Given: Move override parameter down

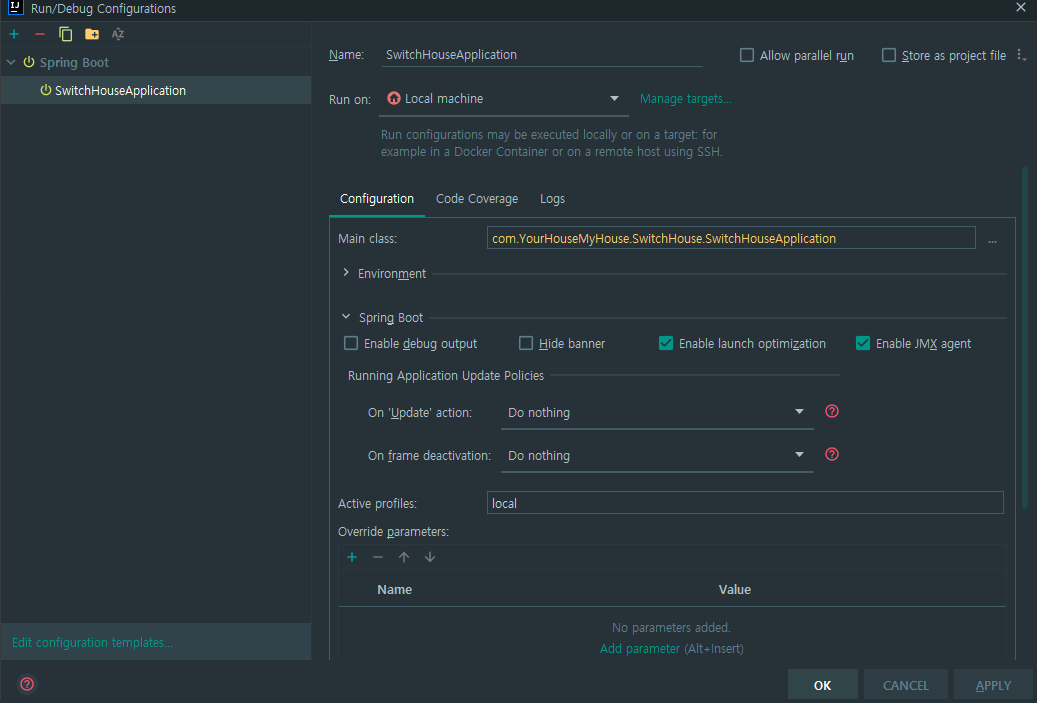Looking at the screenshot, I should pos(430,557).
